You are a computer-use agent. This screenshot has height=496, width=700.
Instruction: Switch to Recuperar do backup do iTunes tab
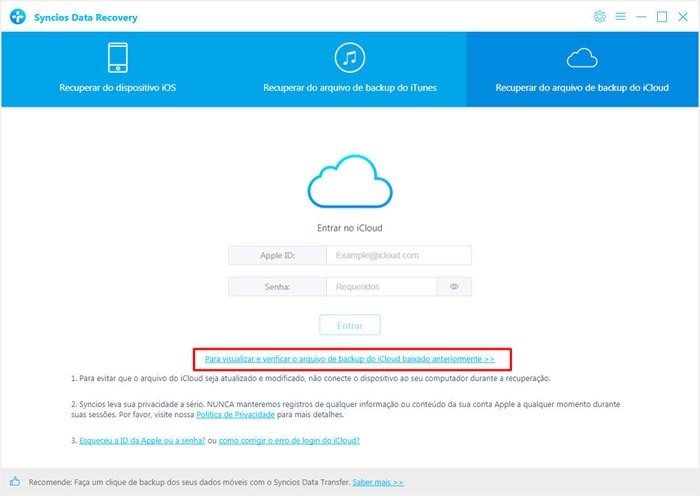[x=350, y=69]
